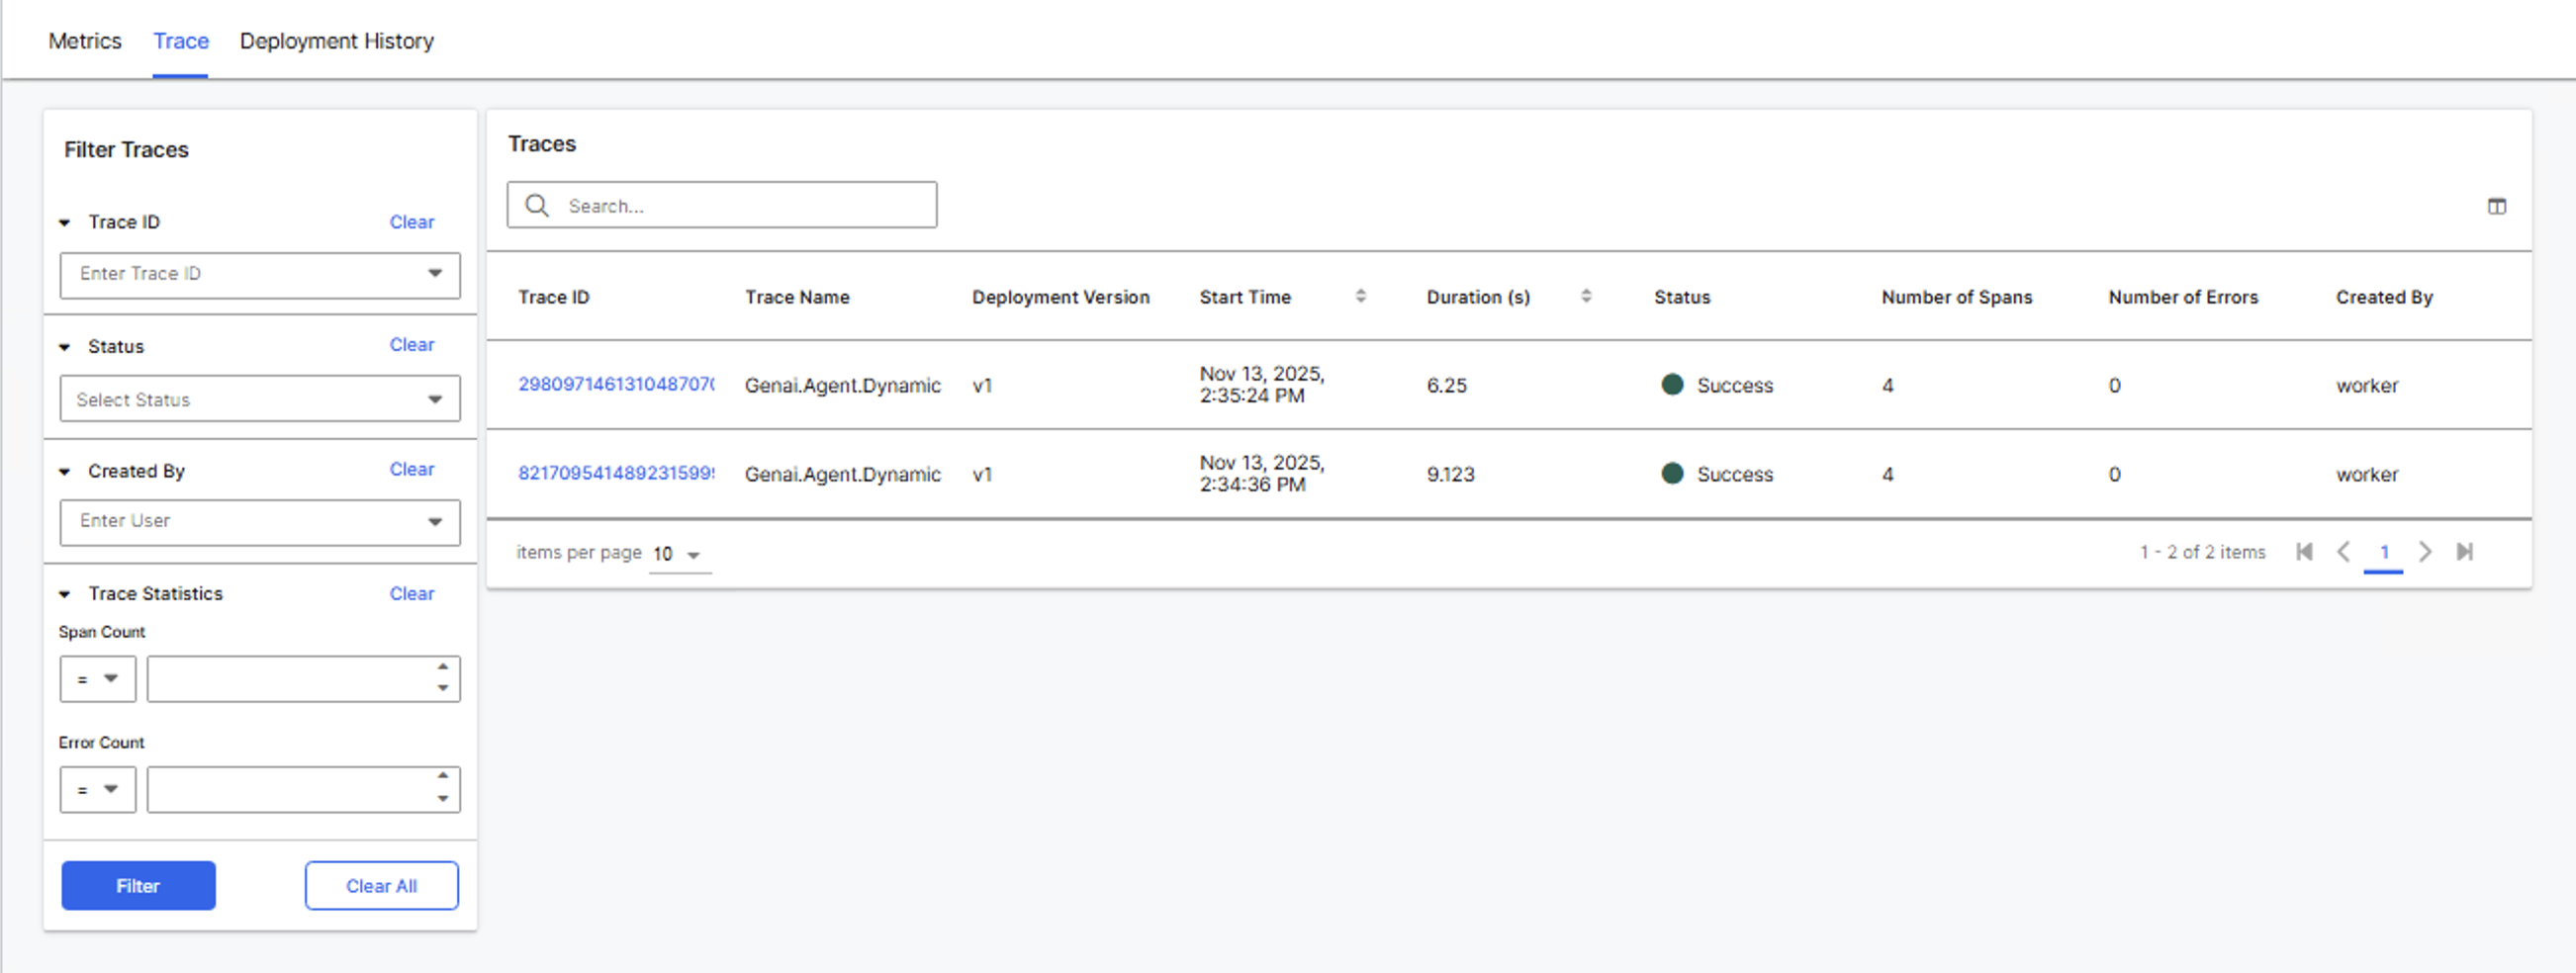Viewport: 2576px width, 973px height.
Task: Sort traces by Duration column
Action: pyautogui.click(x=1586, y=296)
